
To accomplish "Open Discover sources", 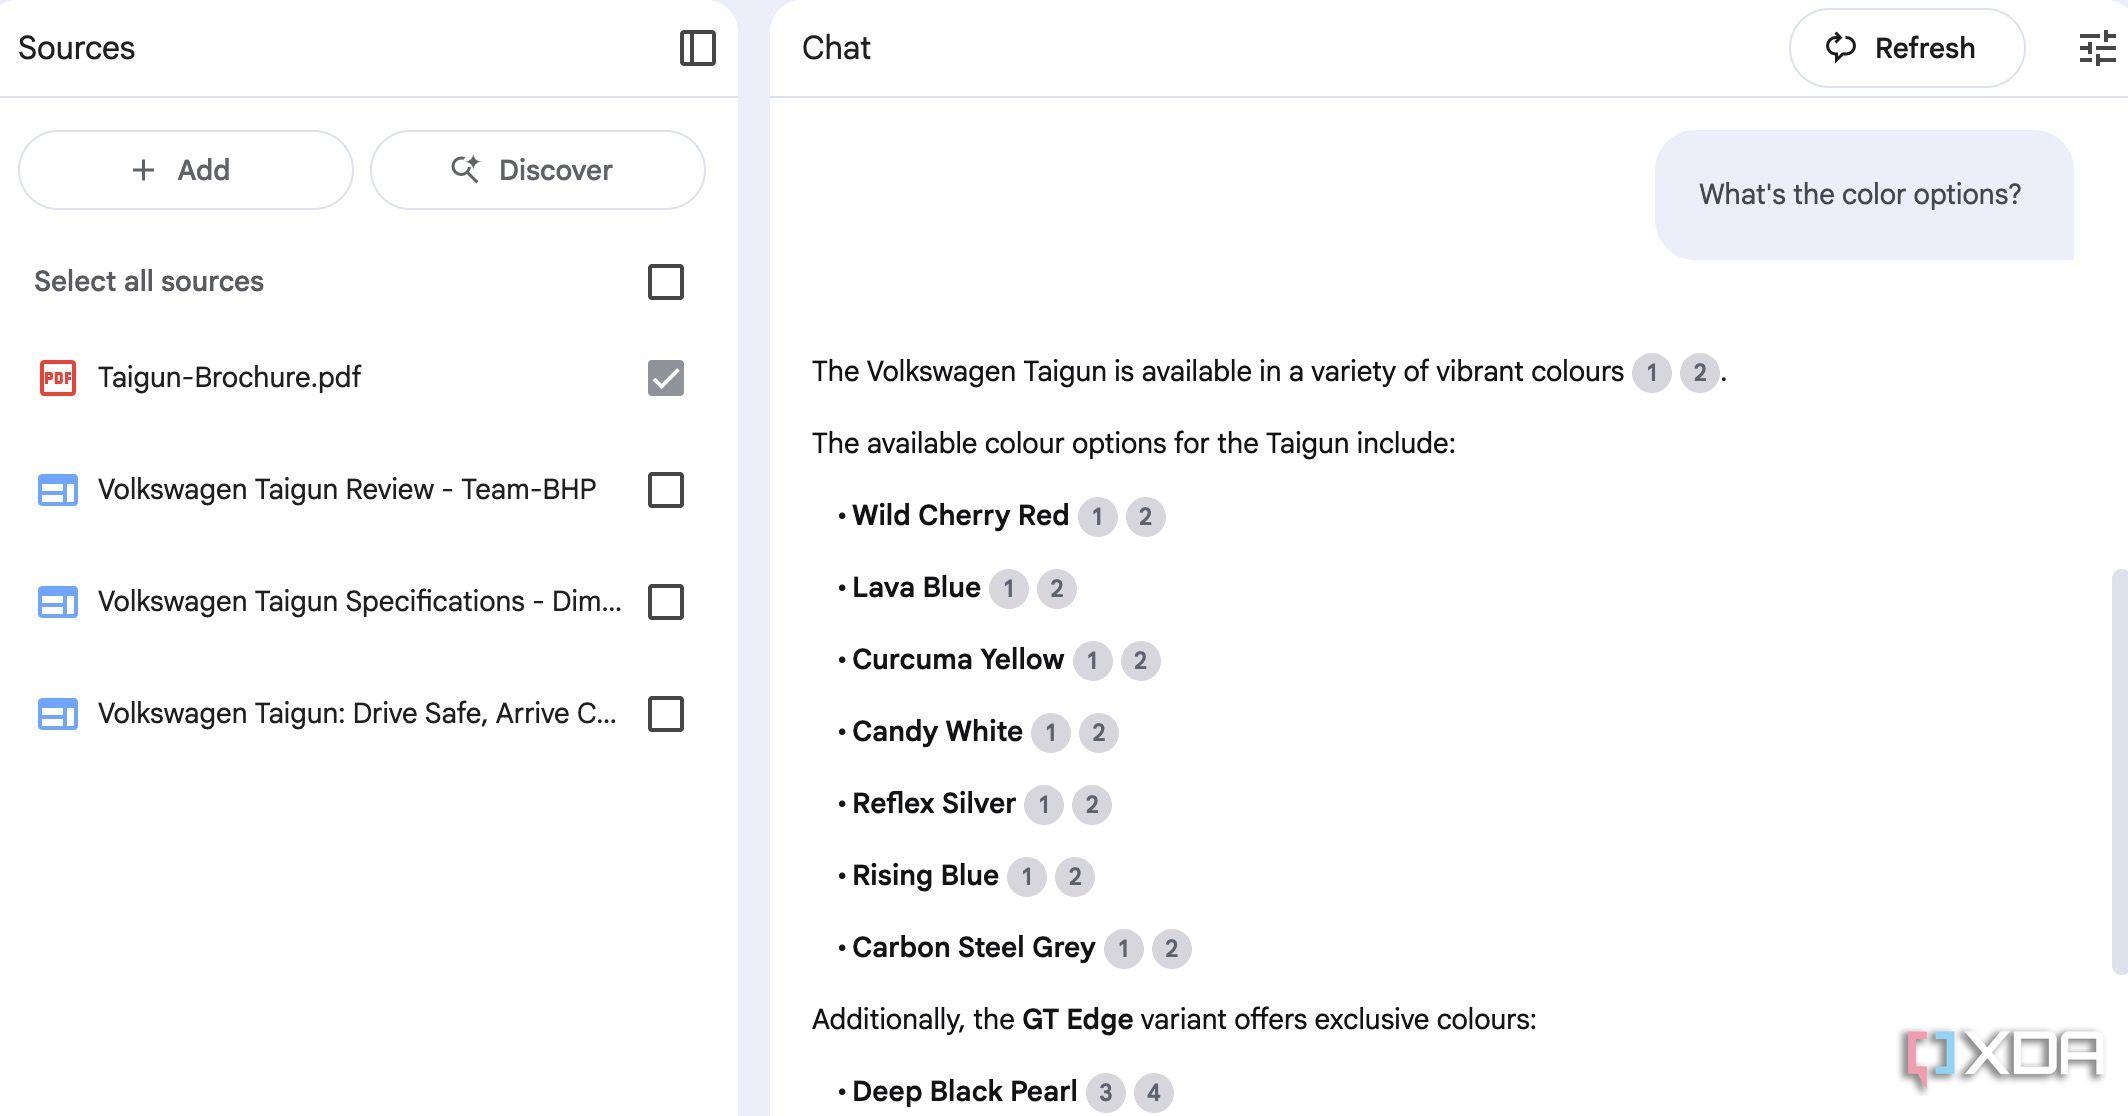I will pyautogui.click(x=538, y=170).
